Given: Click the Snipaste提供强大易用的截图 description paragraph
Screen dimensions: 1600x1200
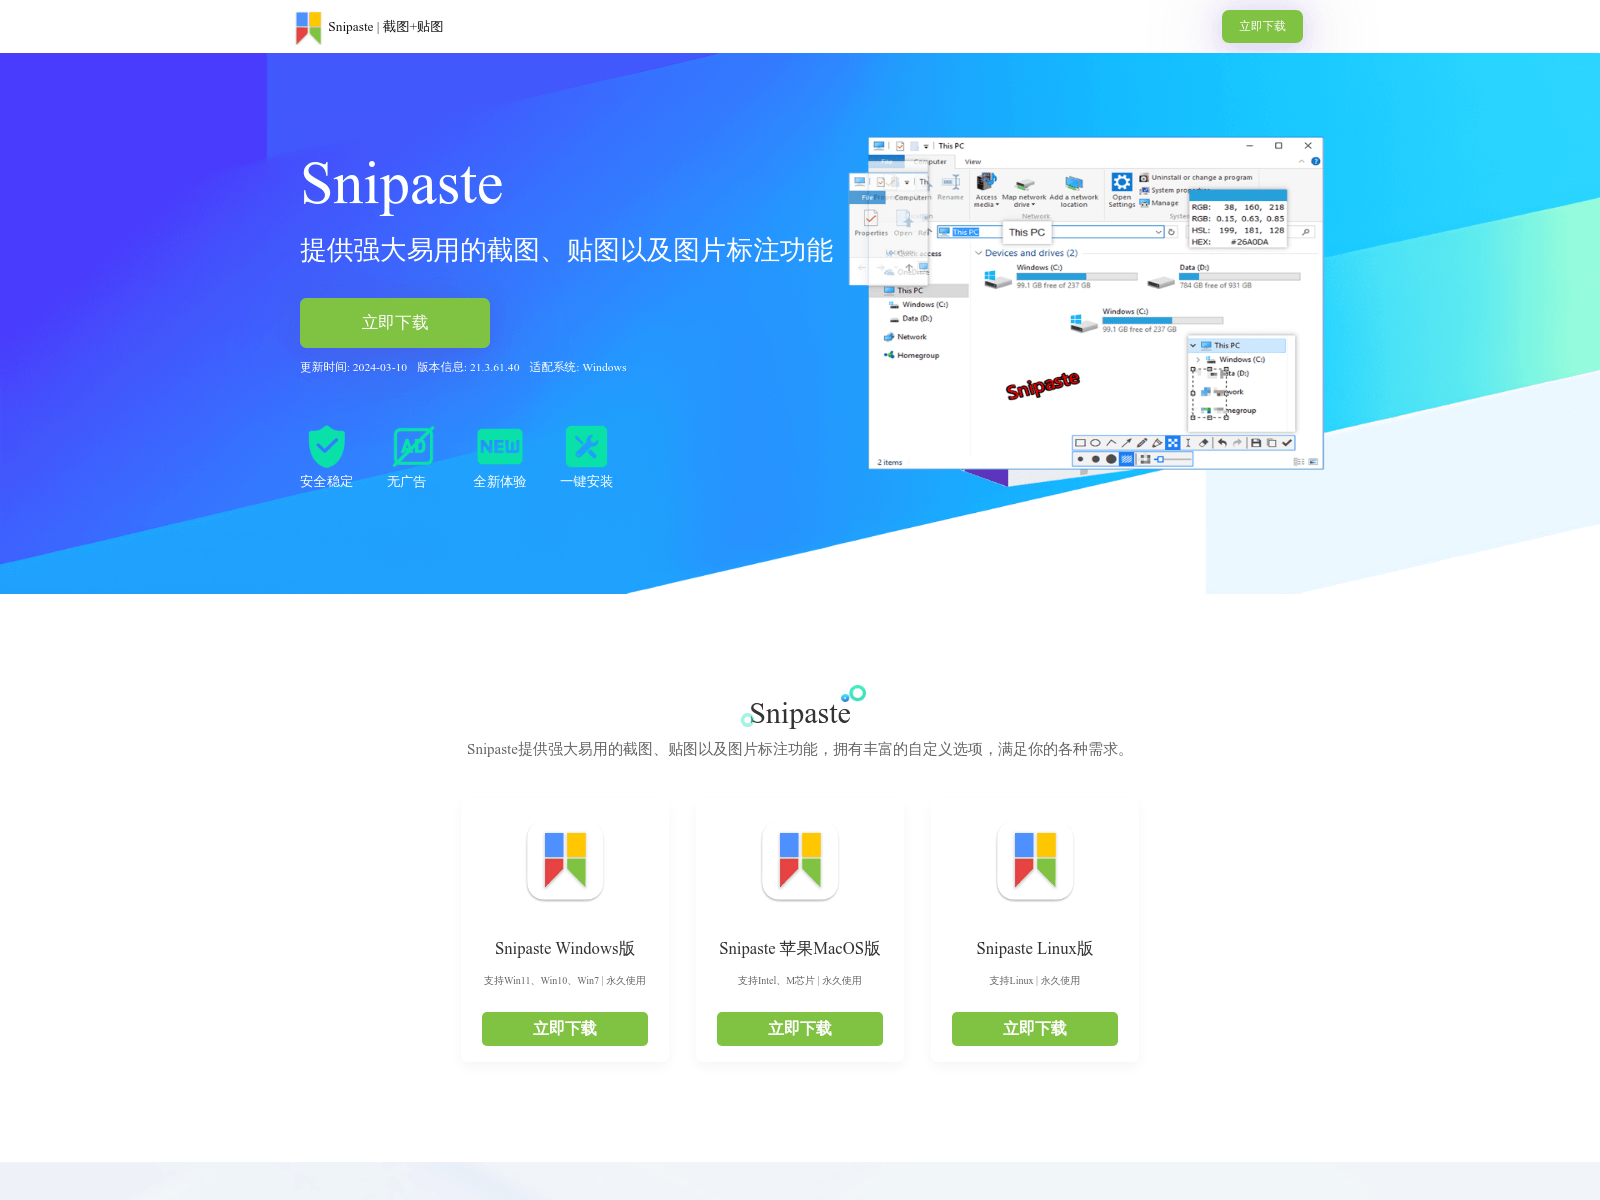Looking at the screenshot, I should (800, 749).
